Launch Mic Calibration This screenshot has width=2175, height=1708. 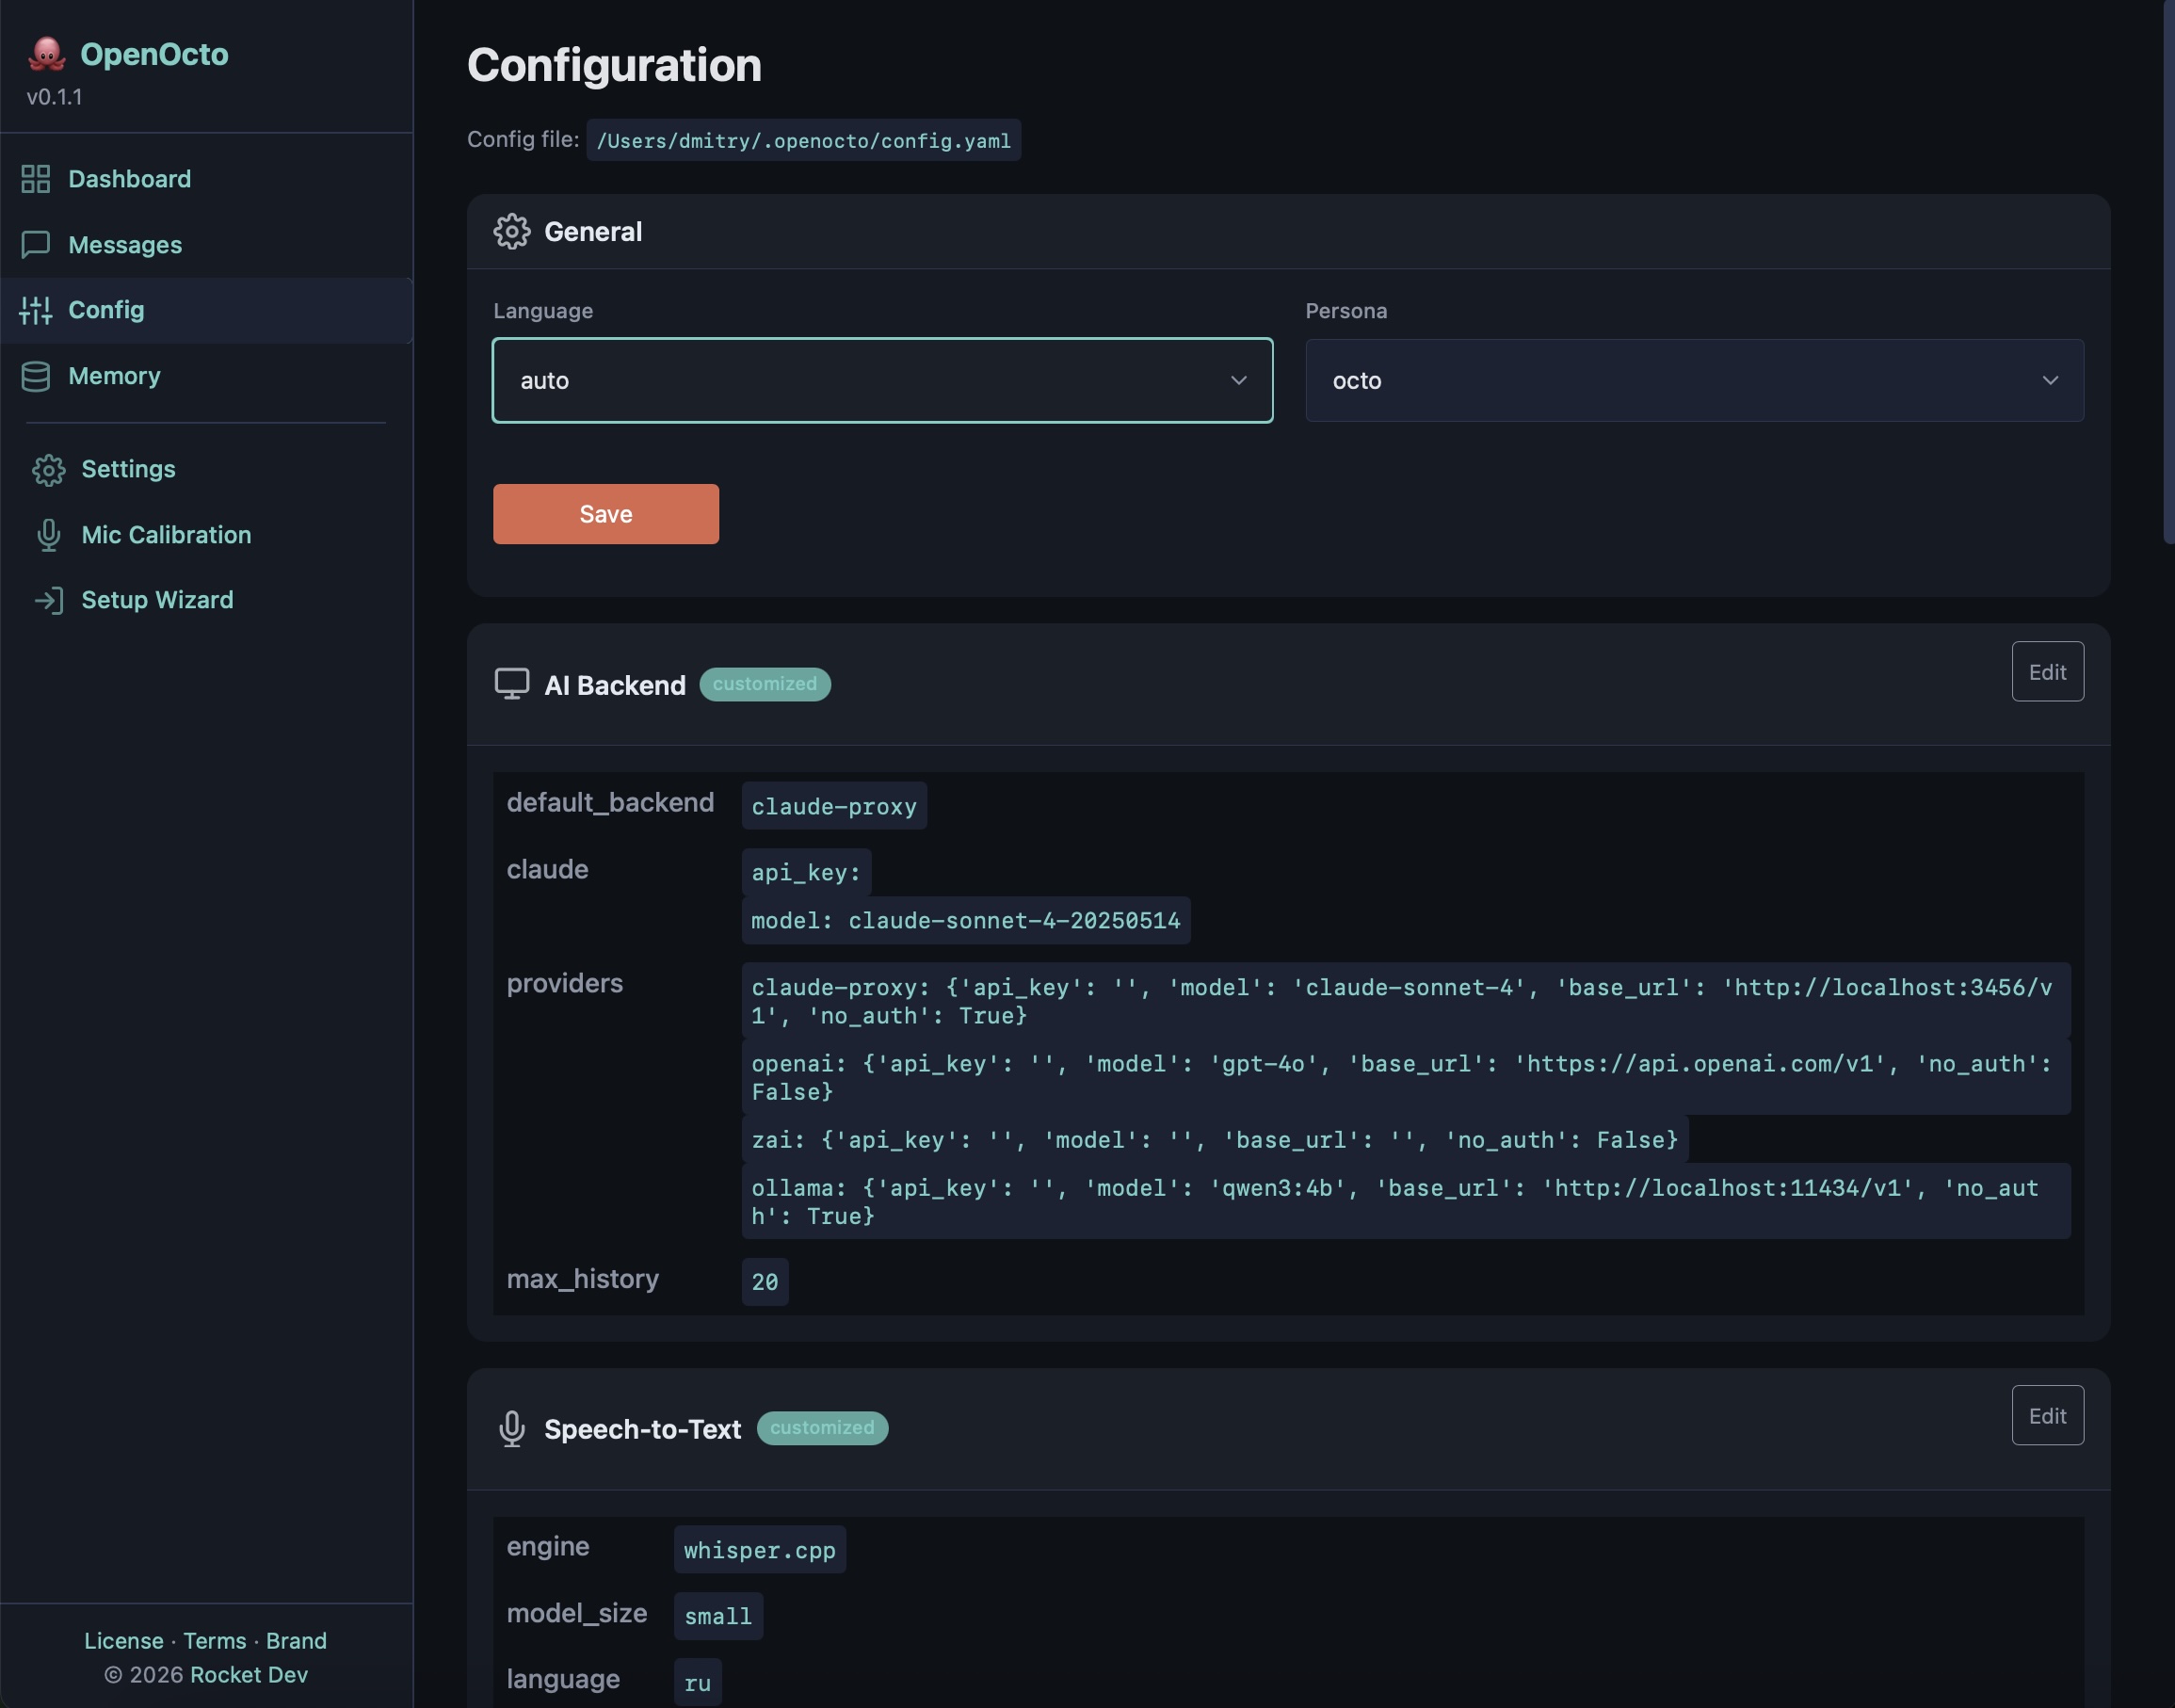pos(206,535)
